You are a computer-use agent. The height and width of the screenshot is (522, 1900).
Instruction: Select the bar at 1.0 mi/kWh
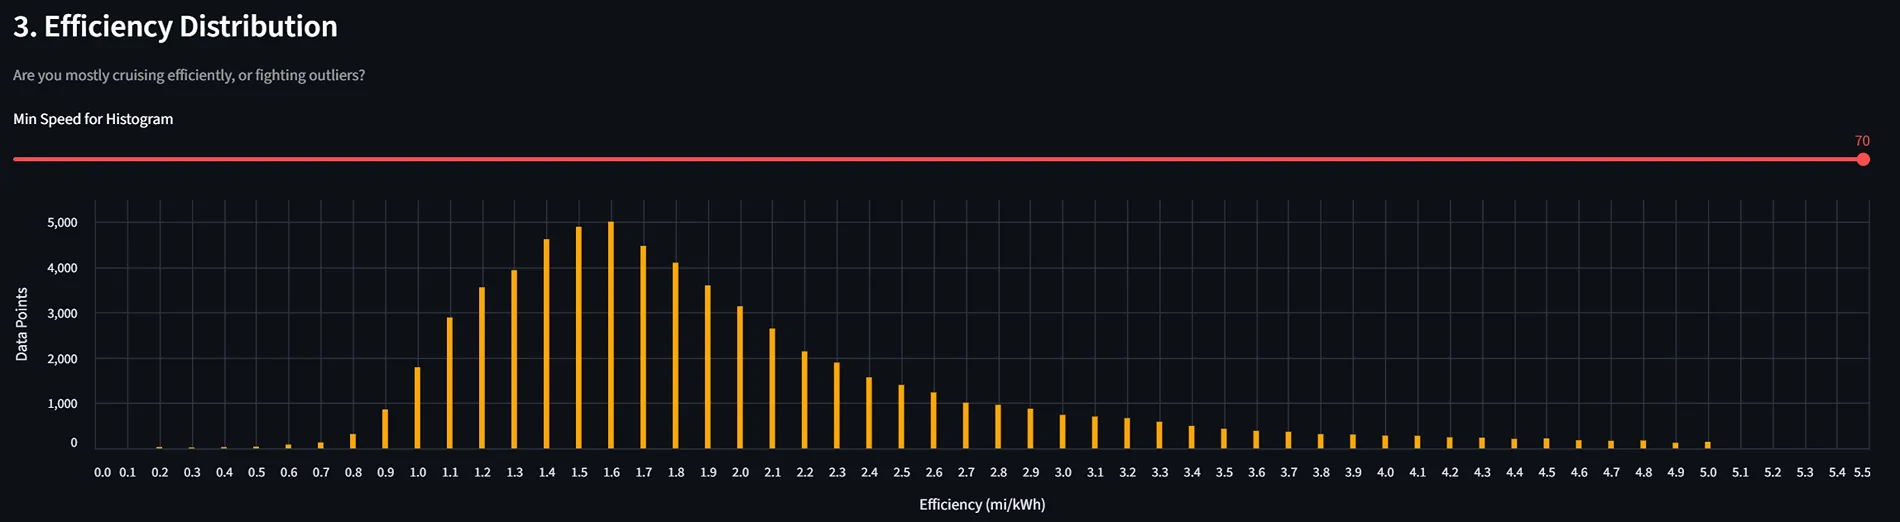(x=417, y=408)
